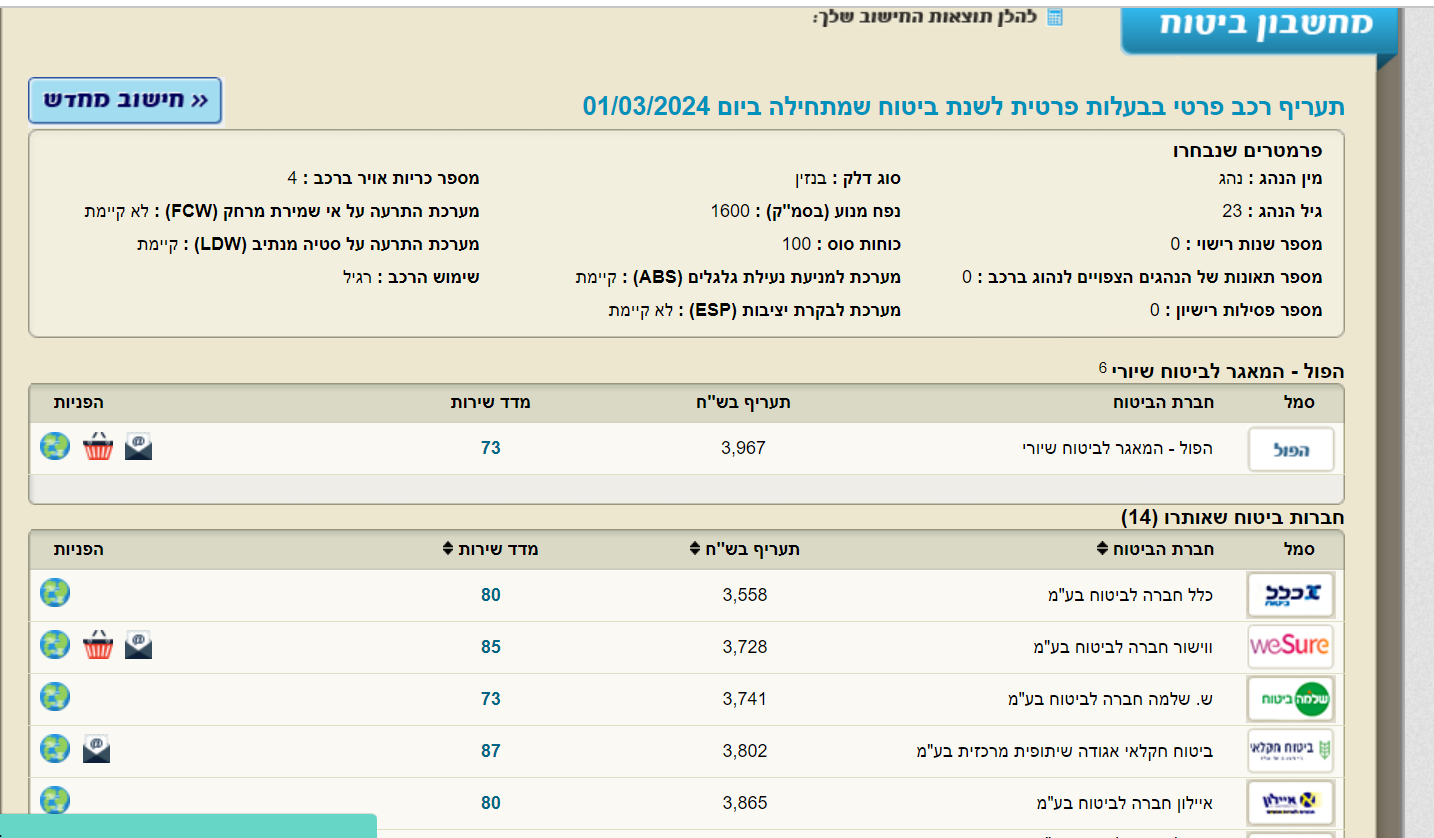Screen dimensions: 1434x838
Task: Click the שלמה ביטוח company logo
Action: pyautogui.click(x=1291, y=699)
